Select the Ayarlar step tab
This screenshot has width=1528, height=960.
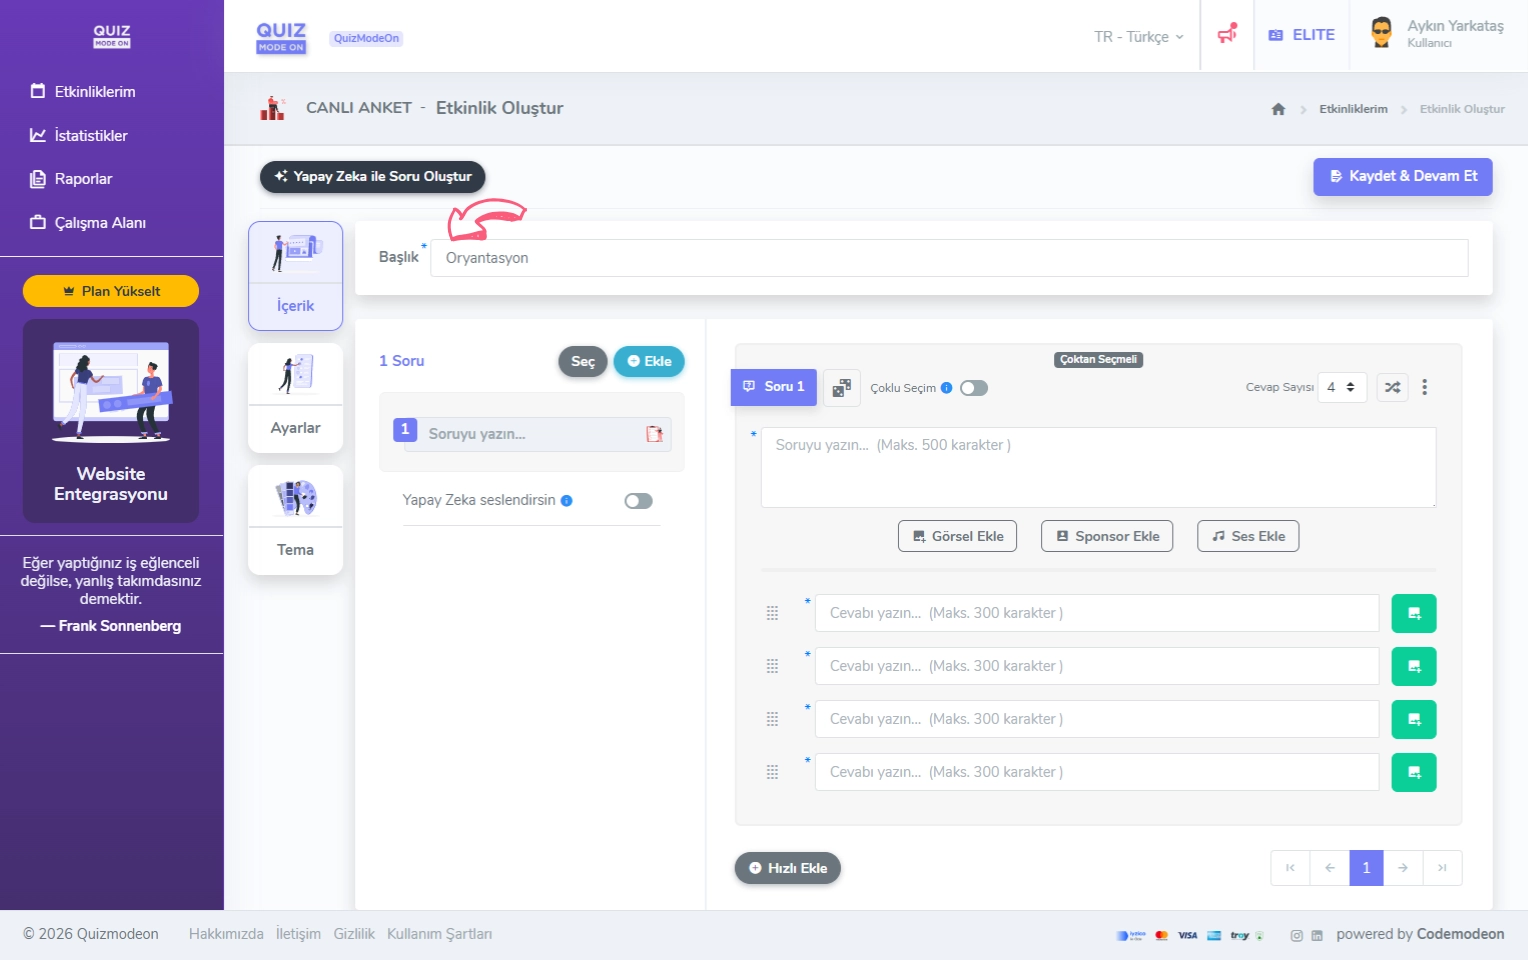pyautogui.click(x=295, y=398)
